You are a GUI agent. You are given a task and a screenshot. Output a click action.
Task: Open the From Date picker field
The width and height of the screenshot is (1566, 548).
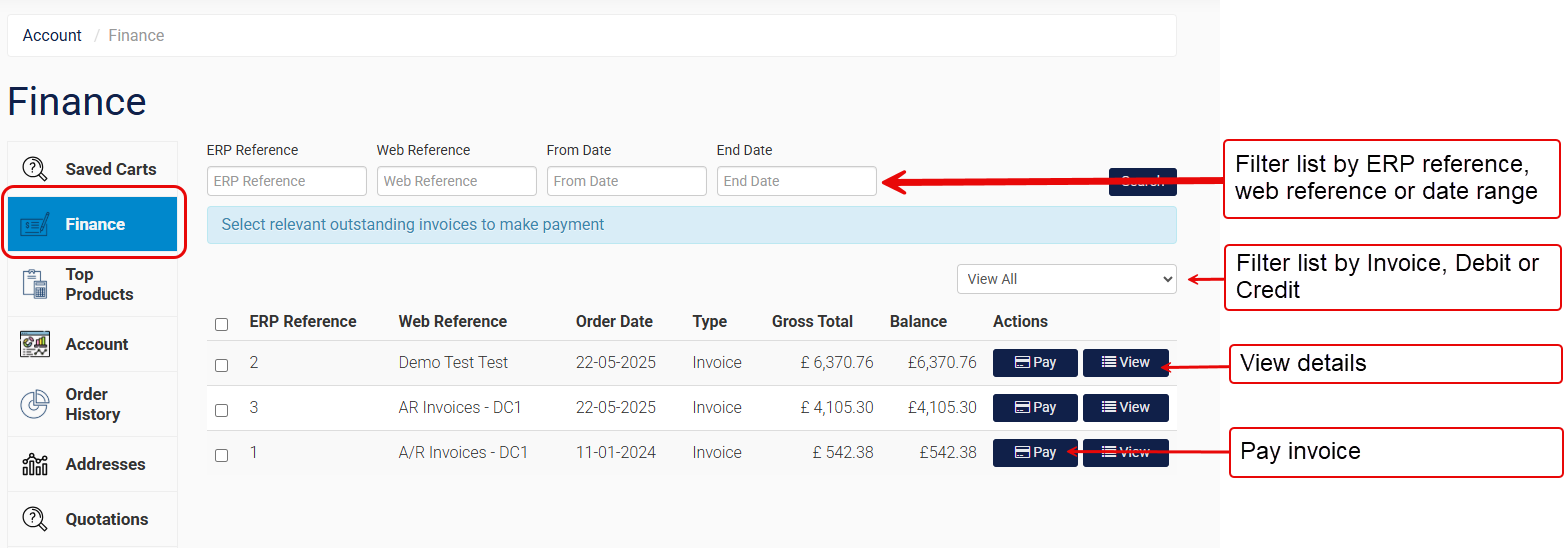point(626,181)
